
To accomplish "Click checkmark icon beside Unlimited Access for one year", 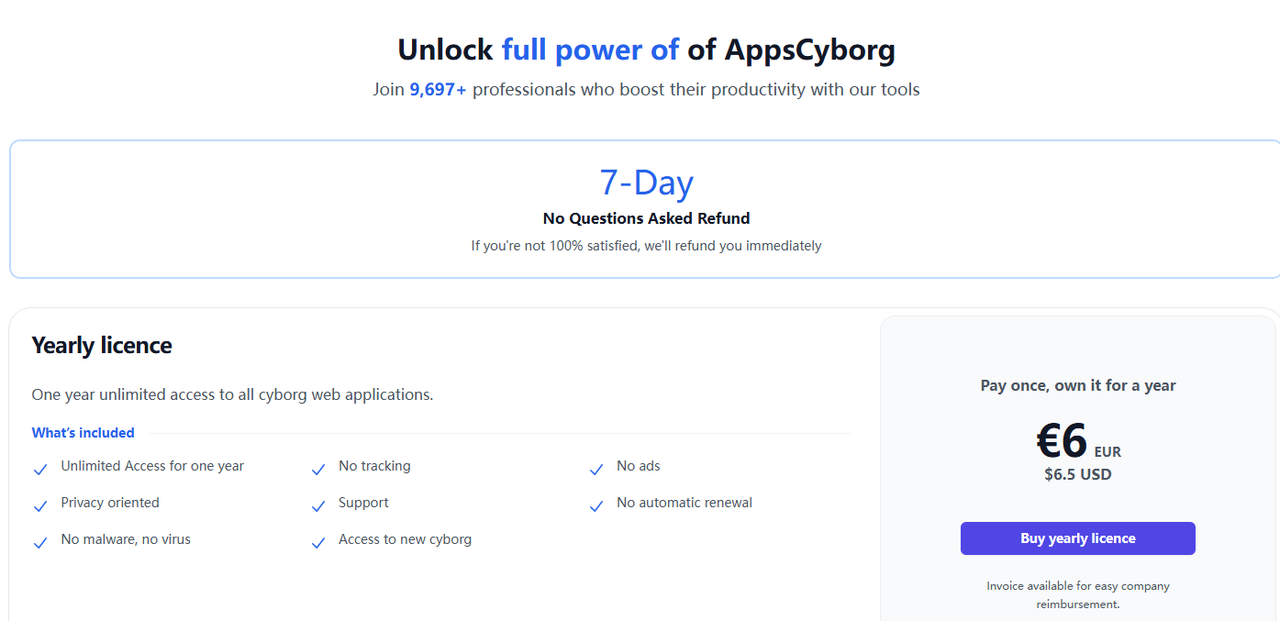I will [40, 469].
